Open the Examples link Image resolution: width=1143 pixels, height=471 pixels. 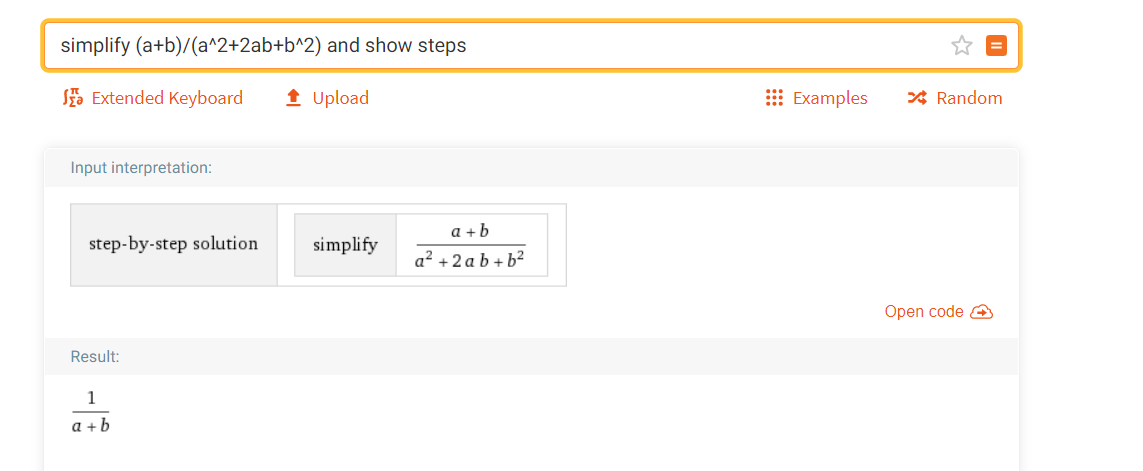(x=830, y=98)
